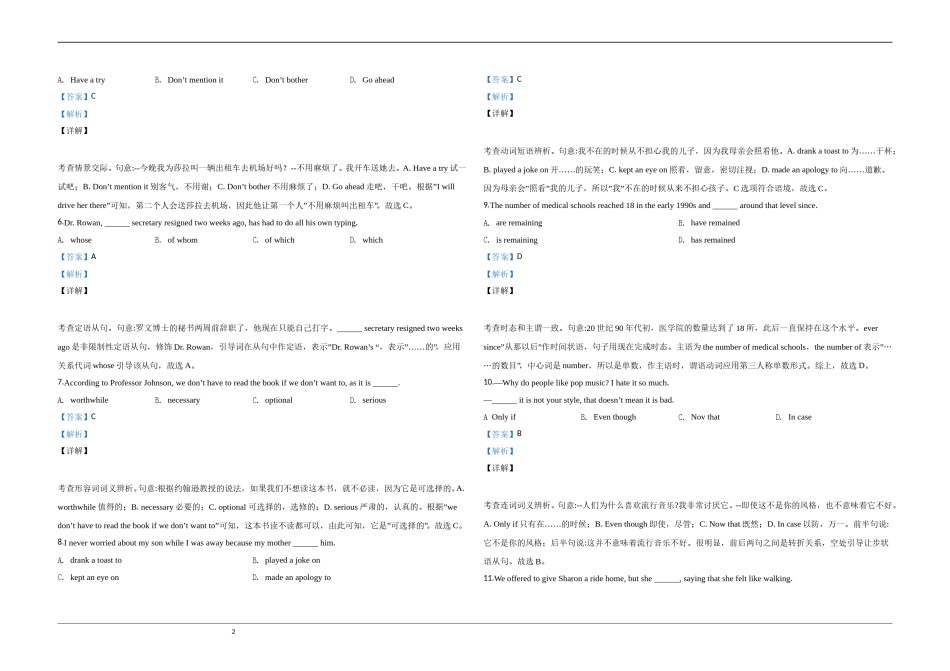Click the question 9 text about medical schools
950x671 pixels.
click(x=660, y=206)
